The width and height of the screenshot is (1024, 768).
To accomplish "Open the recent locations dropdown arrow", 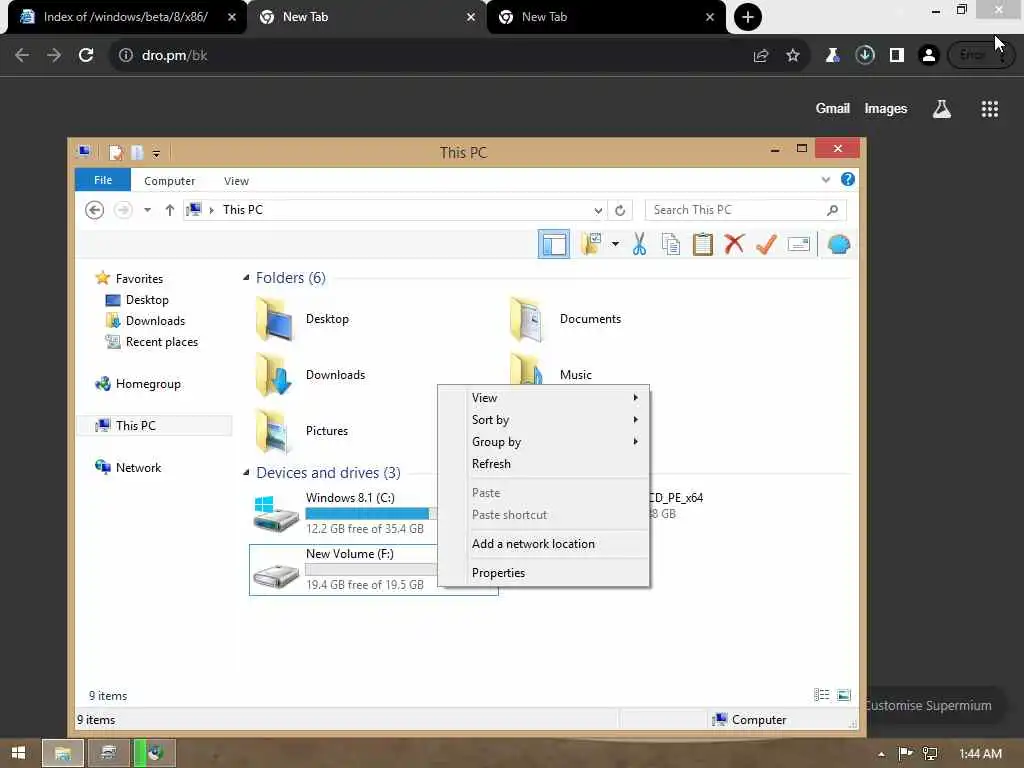I will tap(148, 210).
